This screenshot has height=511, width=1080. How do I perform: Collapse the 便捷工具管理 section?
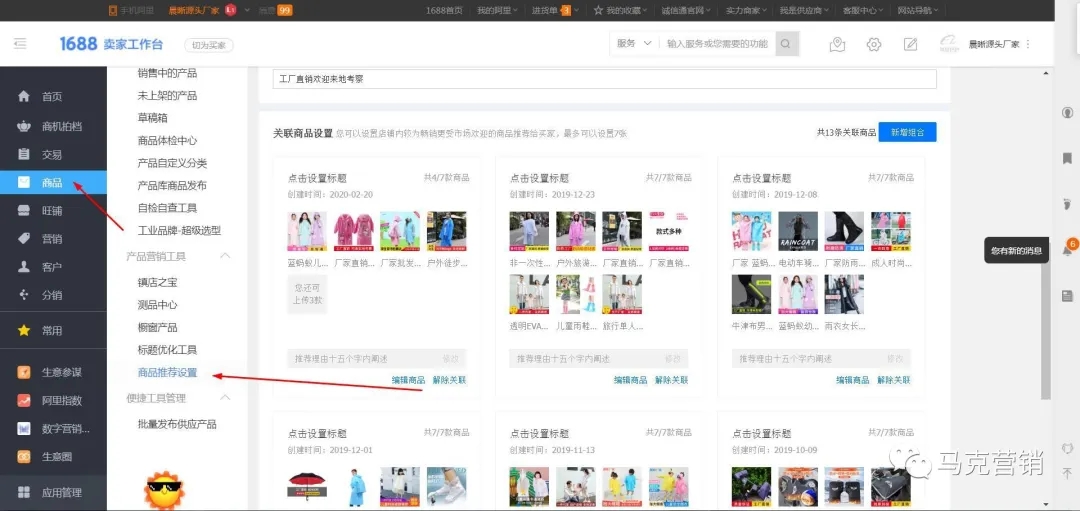(x=225, y=398)
